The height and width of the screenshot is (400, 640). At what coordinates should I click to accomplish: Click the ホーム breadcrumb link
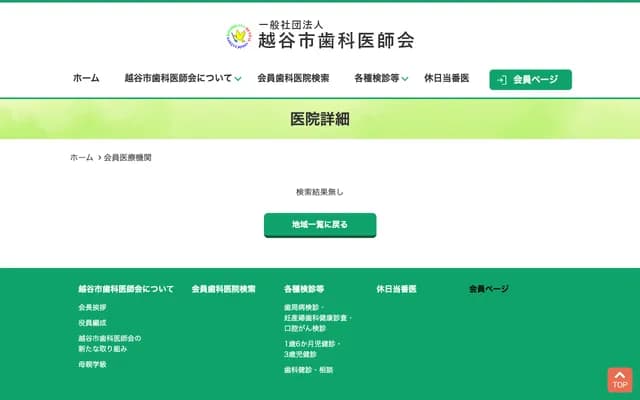(81, 158)
